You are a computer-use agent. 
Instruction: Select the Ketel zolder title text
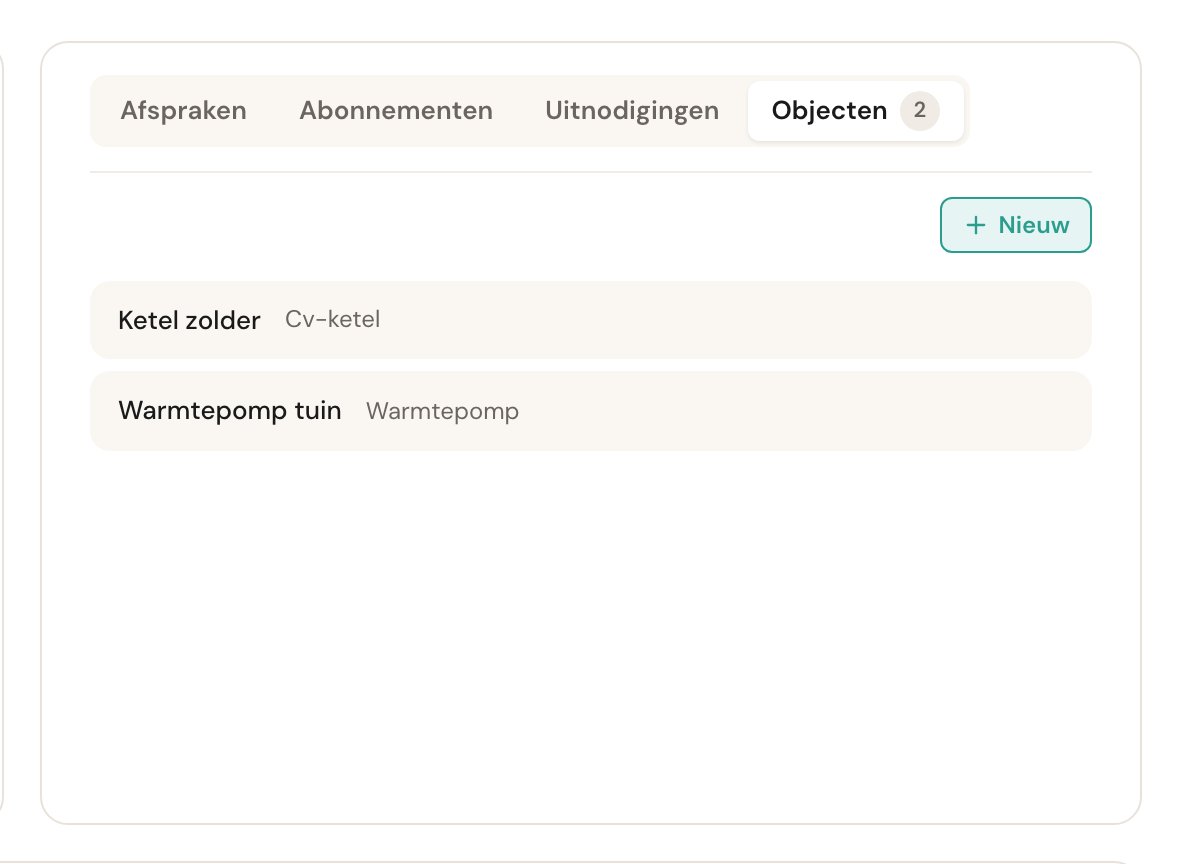[x=189, y=320]
